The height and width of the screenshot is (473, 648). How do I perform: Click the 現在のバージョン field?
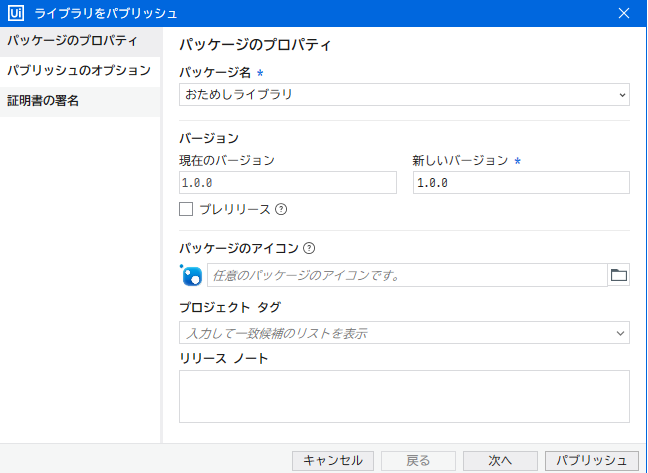coord(288,183)
